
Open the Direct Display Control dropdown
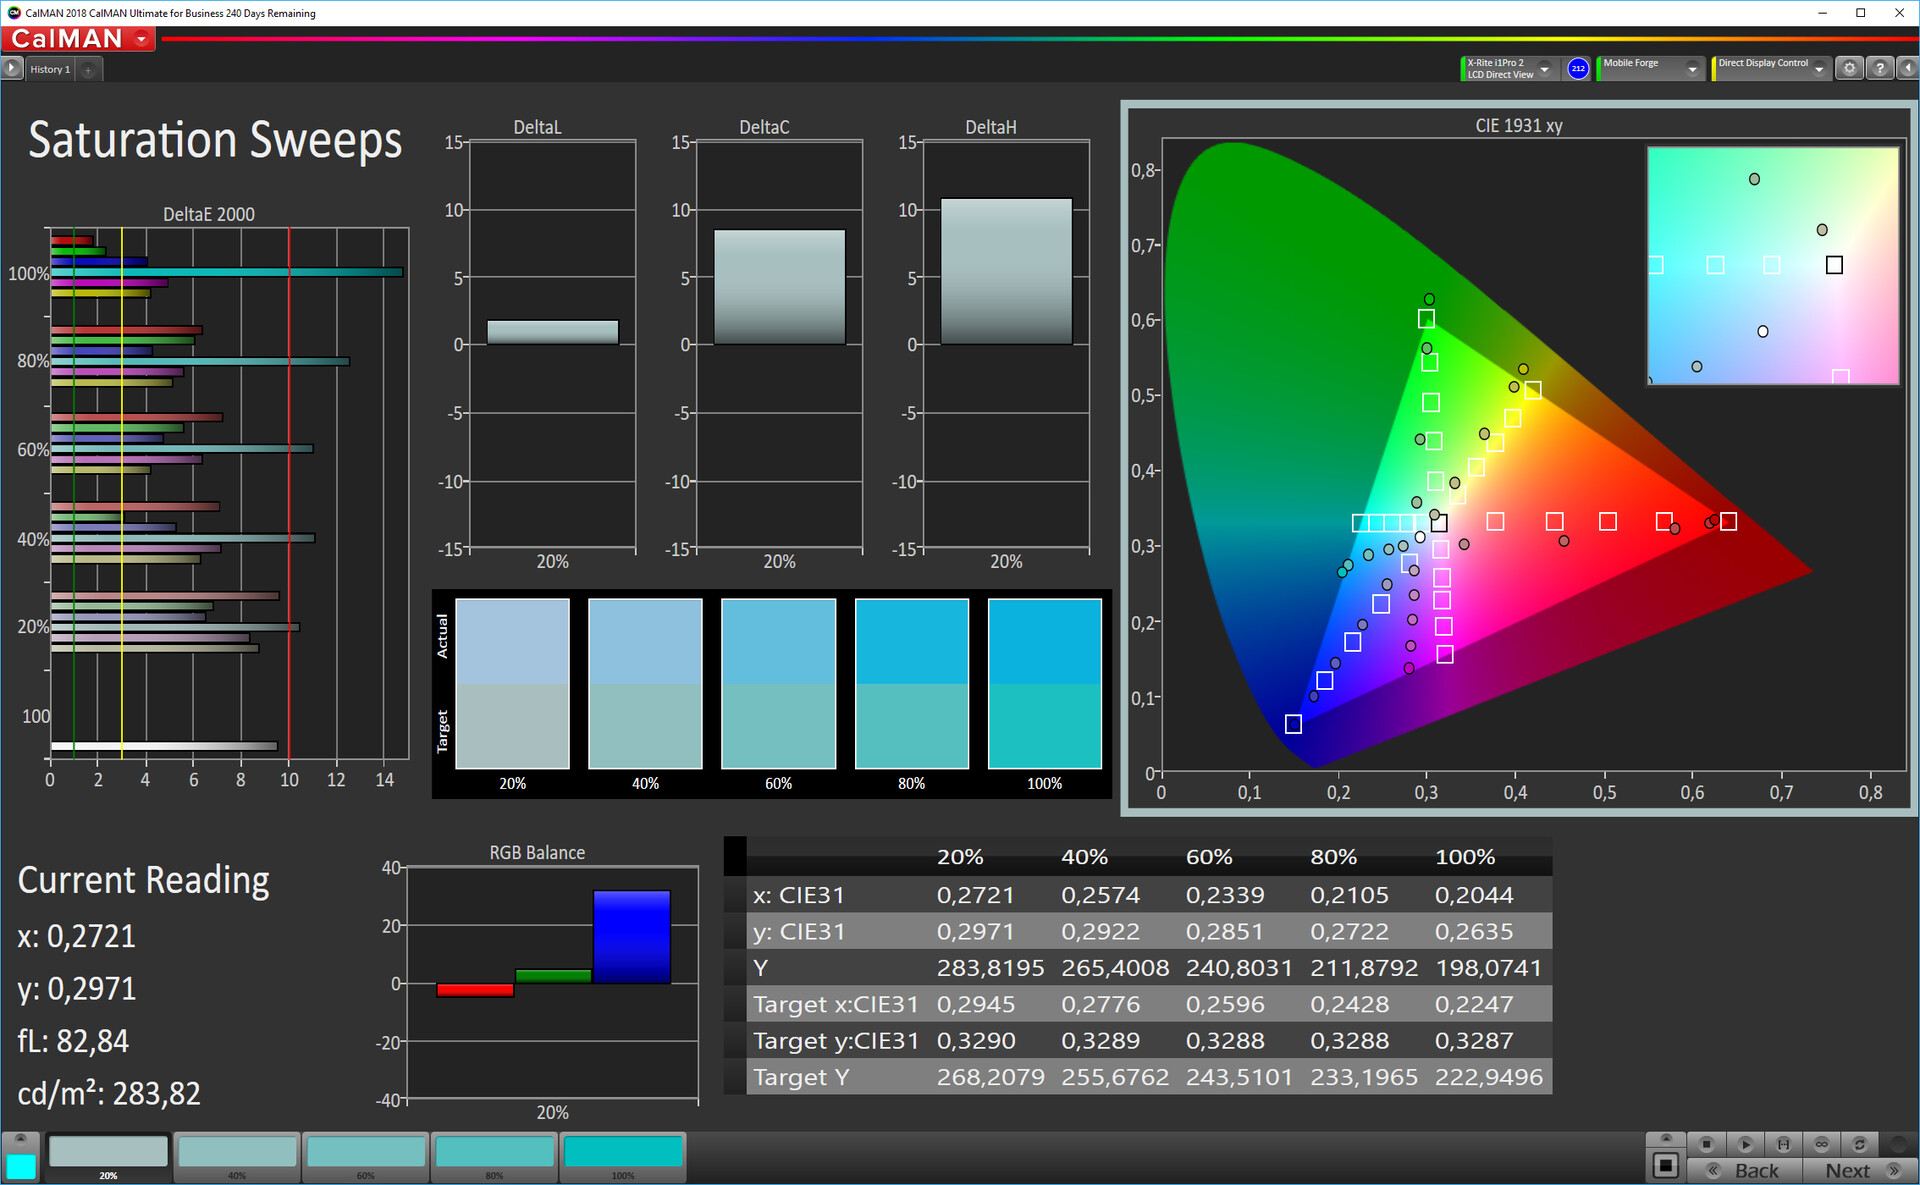[x=1819, y=69]
